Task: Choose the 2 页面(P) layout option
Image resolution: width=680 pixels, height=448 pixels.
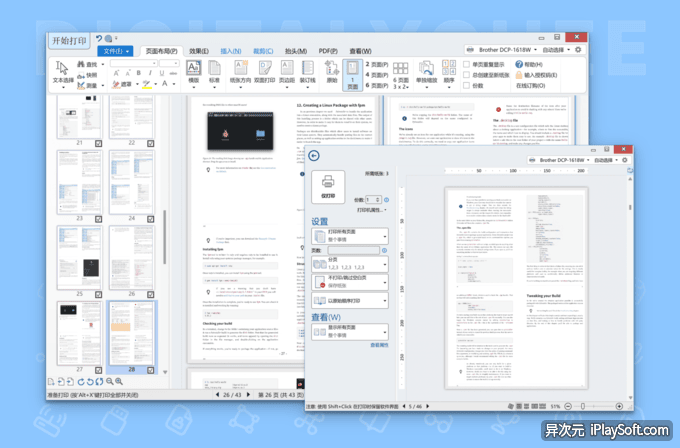Action: click(x=376, y=64)
